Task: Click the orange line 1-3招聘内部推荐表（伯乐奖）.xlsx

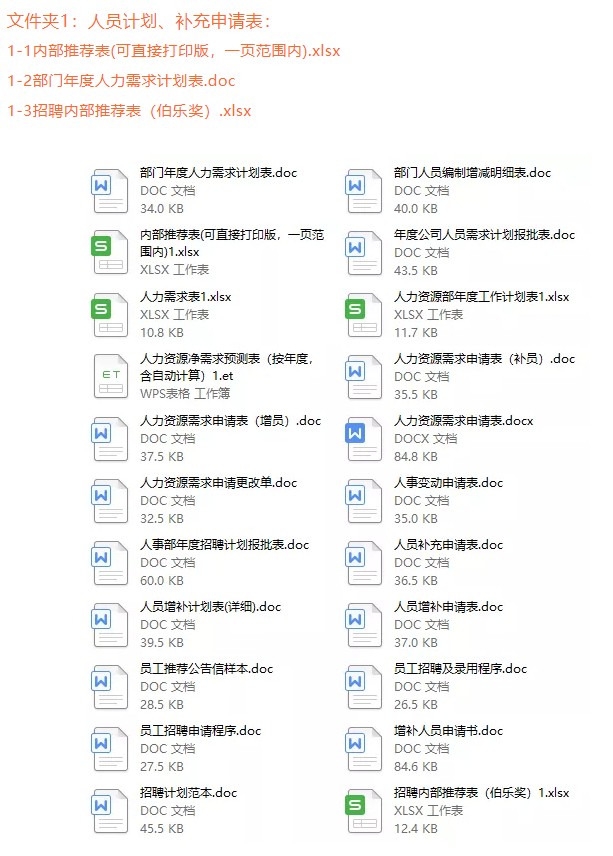Action: pos(129,111)
